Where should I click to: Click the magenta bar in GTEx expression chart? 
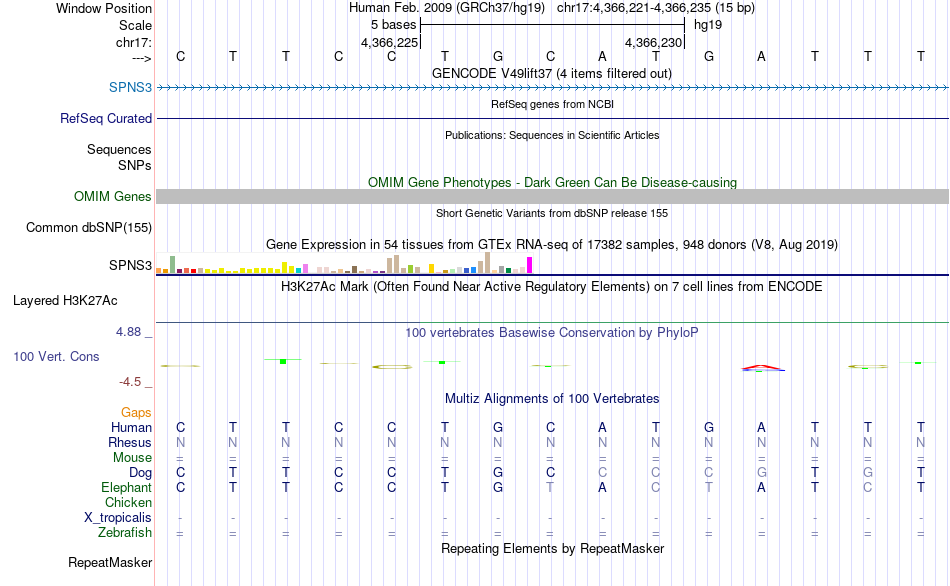pos(530,265)
